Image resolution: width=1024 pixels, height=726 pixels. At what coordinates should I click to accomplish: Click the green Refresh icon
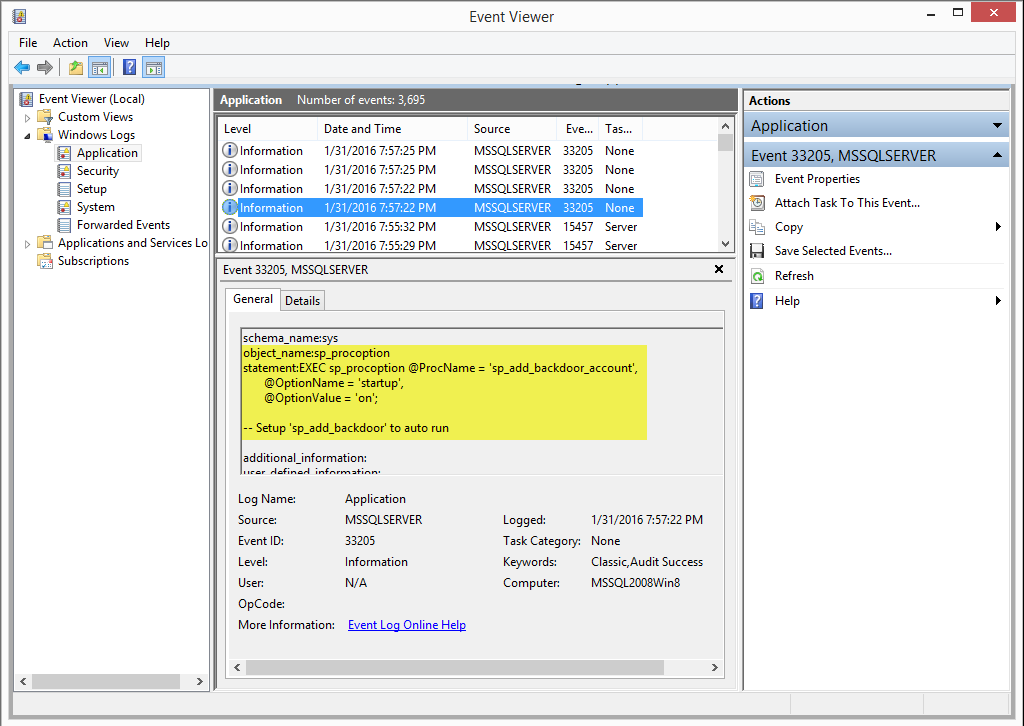[757, 276]
